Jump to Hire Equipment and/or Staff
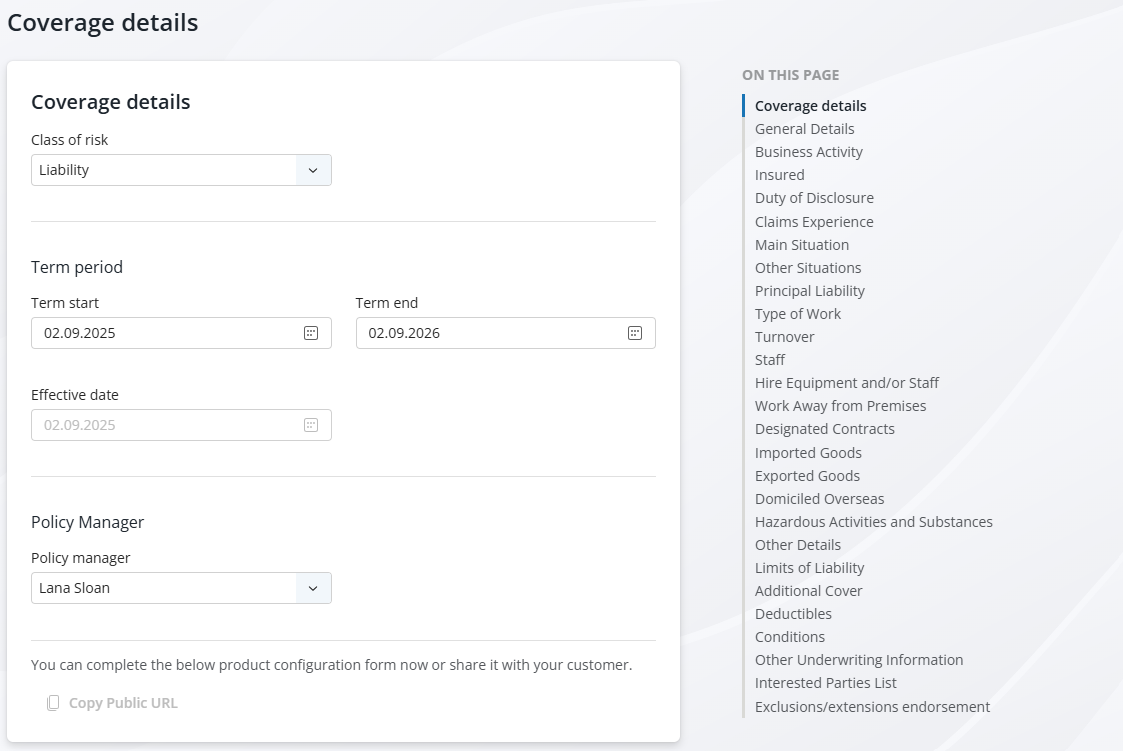The height and width of the screenshot is (751, 1123). [847, 383]
